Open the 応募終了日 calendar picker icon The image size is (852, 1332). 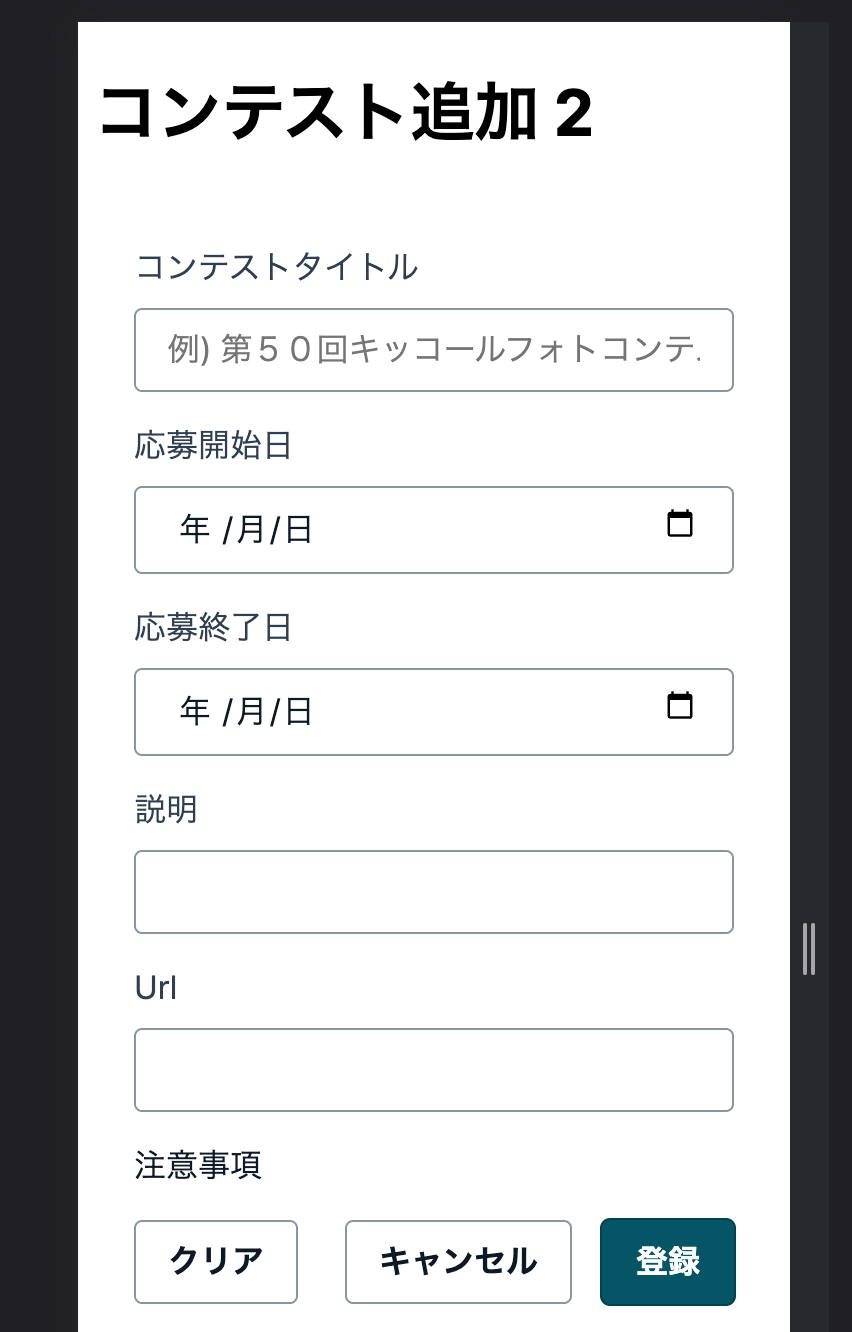tap(681, 705)
